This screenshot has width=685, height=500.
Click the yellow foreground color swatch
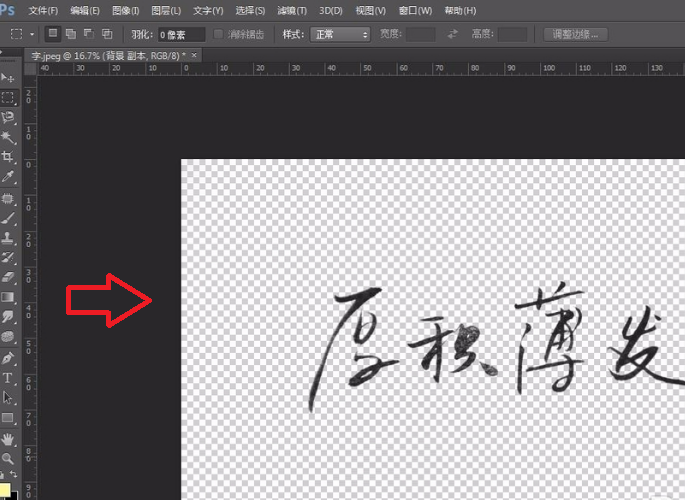[x=5, y=490]
